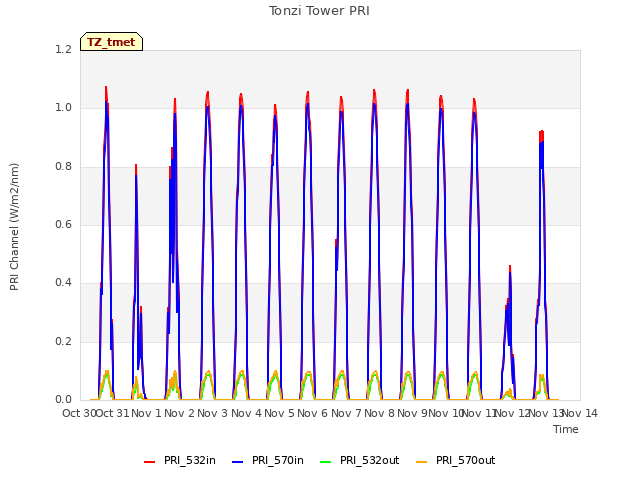Select the PRI_570in legend label
640x480 pixels.
[278, 460]
